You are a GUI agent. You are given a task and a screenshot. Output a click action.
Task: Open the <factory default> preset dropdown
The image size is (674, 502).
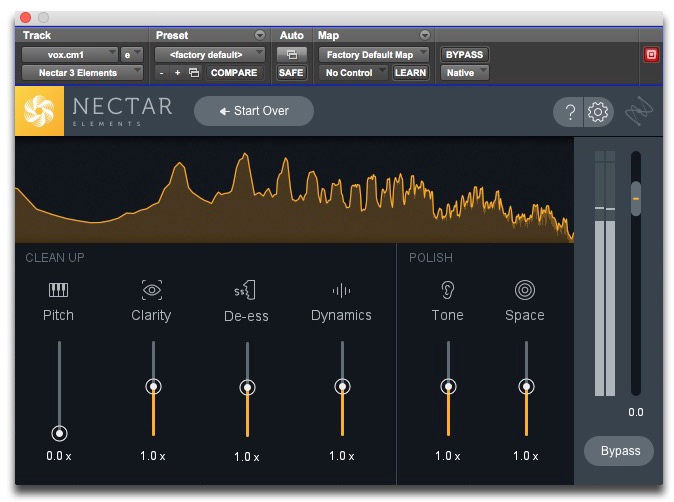tap(210, 55)
